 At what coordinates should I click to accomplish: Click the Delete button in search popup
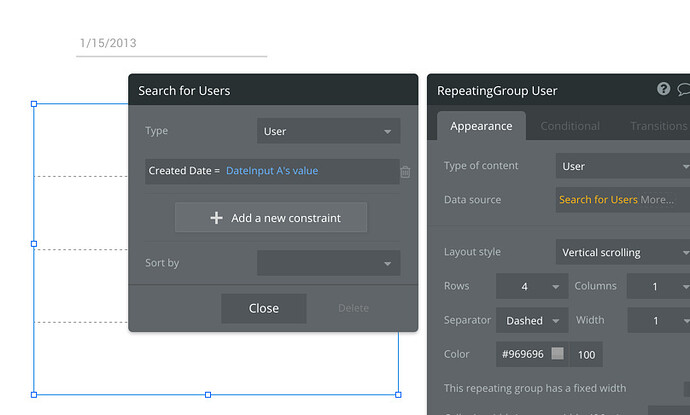[353, 308]
